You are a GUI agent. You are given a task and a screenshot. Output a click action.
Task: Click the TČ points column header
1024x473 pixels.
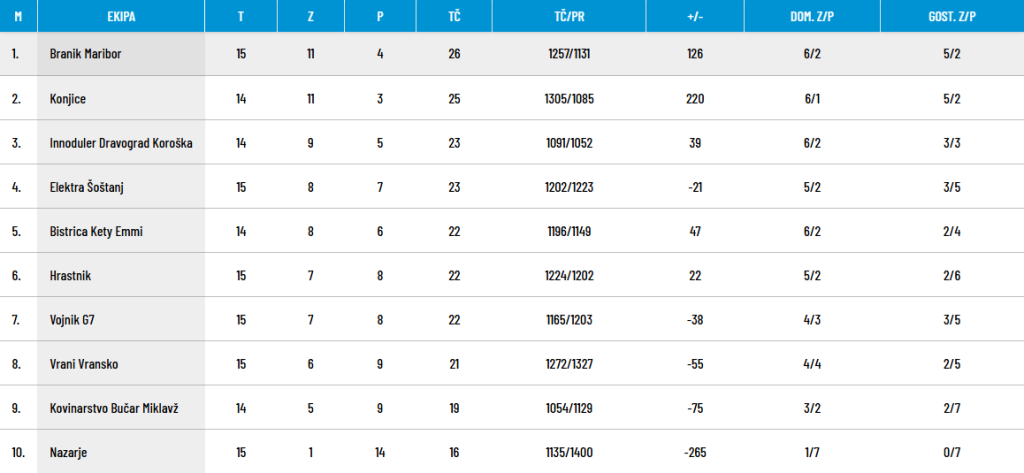tap(454, 17)
